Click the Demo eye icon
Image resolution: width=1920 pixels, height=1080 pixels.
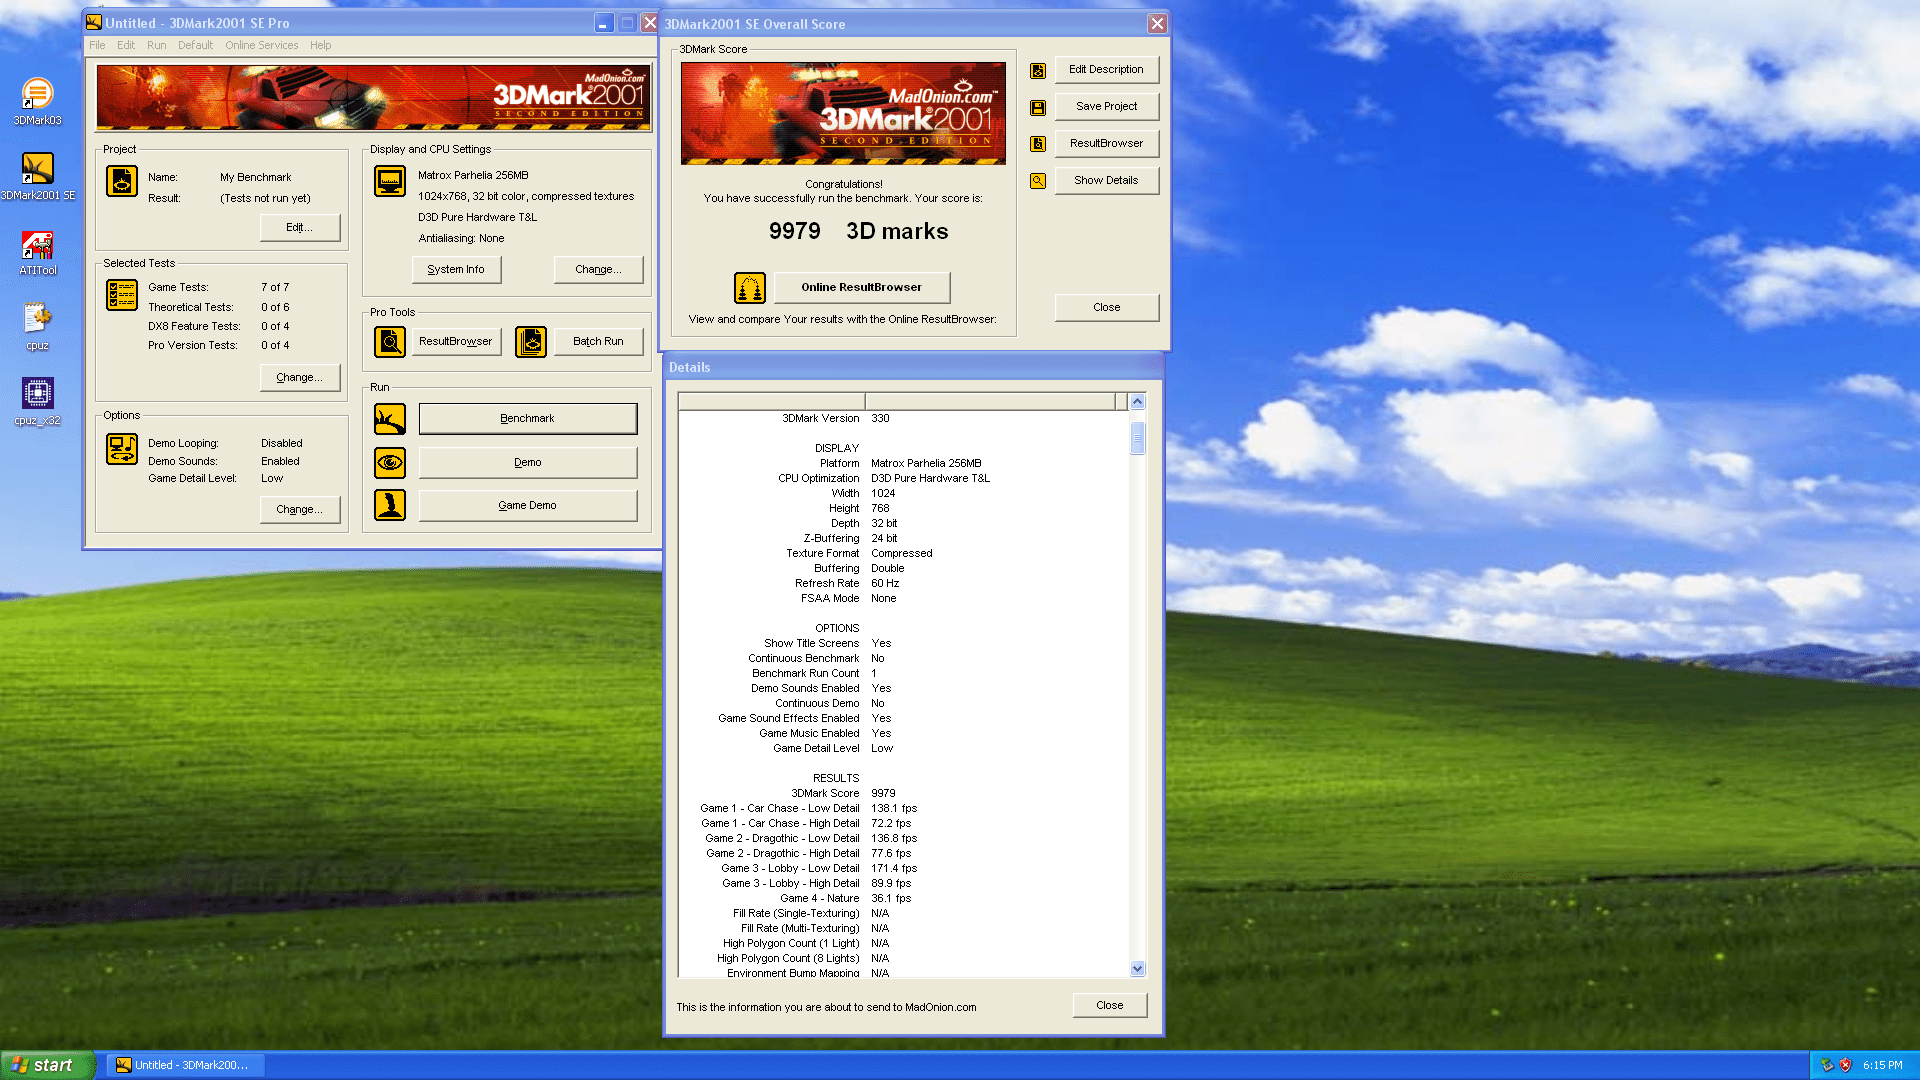[x=390, y=462]
